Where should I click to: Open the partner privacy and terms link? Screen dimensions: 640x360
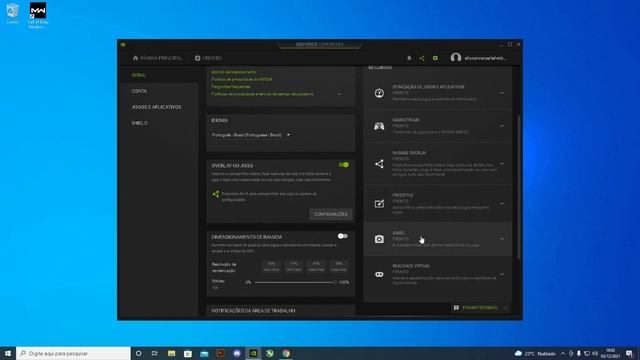click(262, 94)
